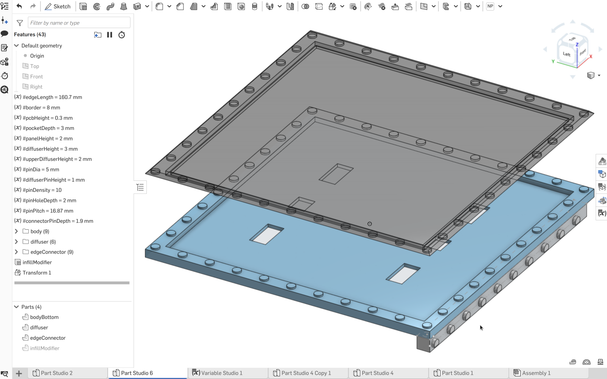Select the Thicken tool

[137, 6]
